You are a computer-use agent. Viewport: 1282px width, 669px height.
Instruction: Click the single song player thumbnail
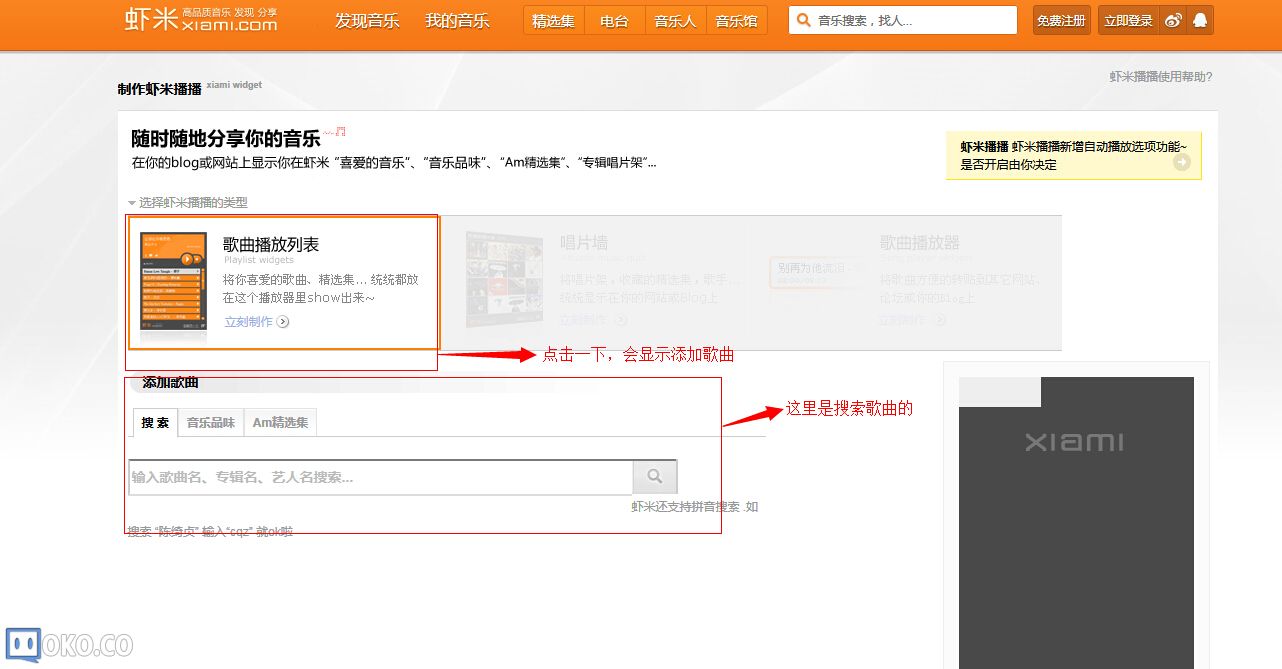click(816, 271)
